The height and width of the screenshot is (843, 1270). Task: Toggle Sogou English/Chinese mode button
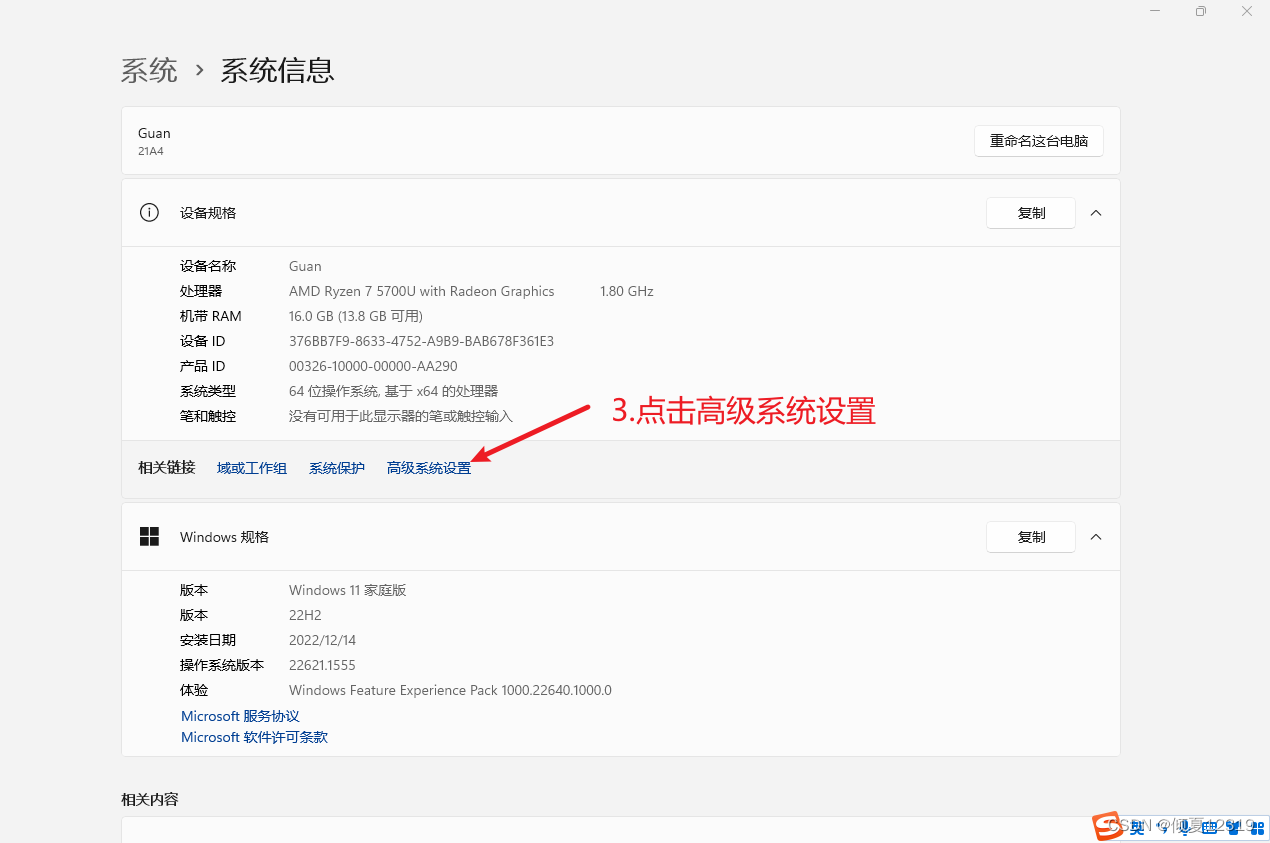pos(1137,828)
